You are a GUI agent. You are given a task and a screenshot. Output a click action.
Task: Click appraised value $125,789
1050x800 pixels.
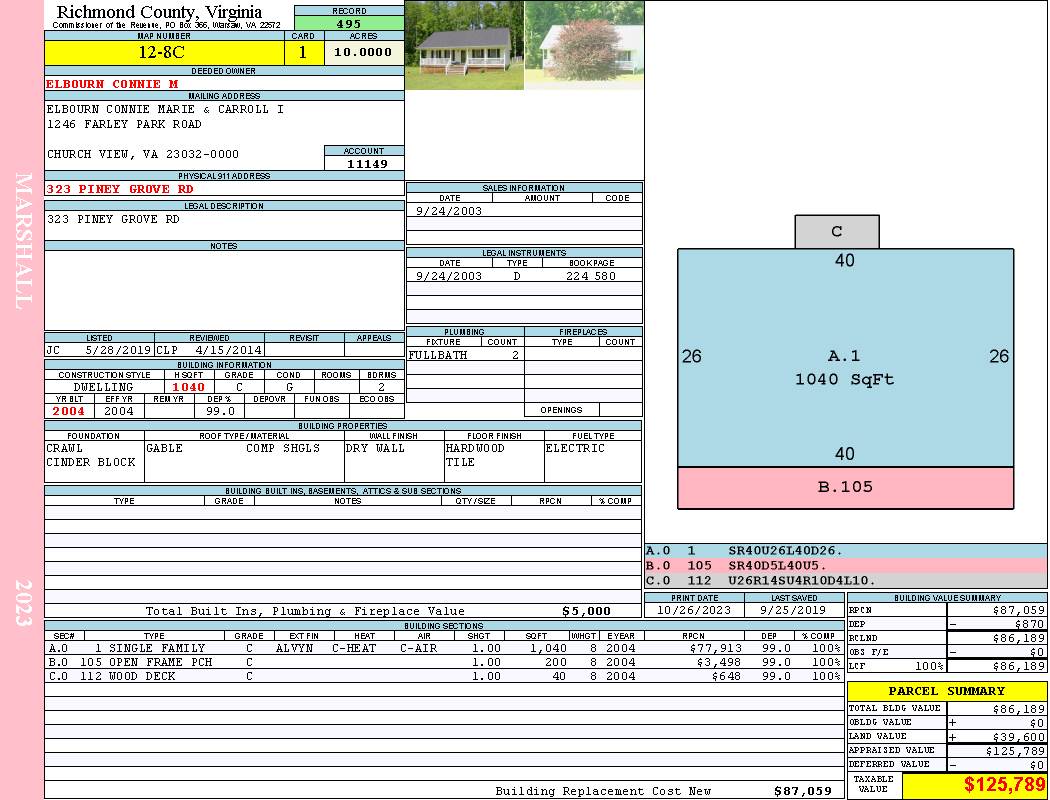tap(1015, 750)
